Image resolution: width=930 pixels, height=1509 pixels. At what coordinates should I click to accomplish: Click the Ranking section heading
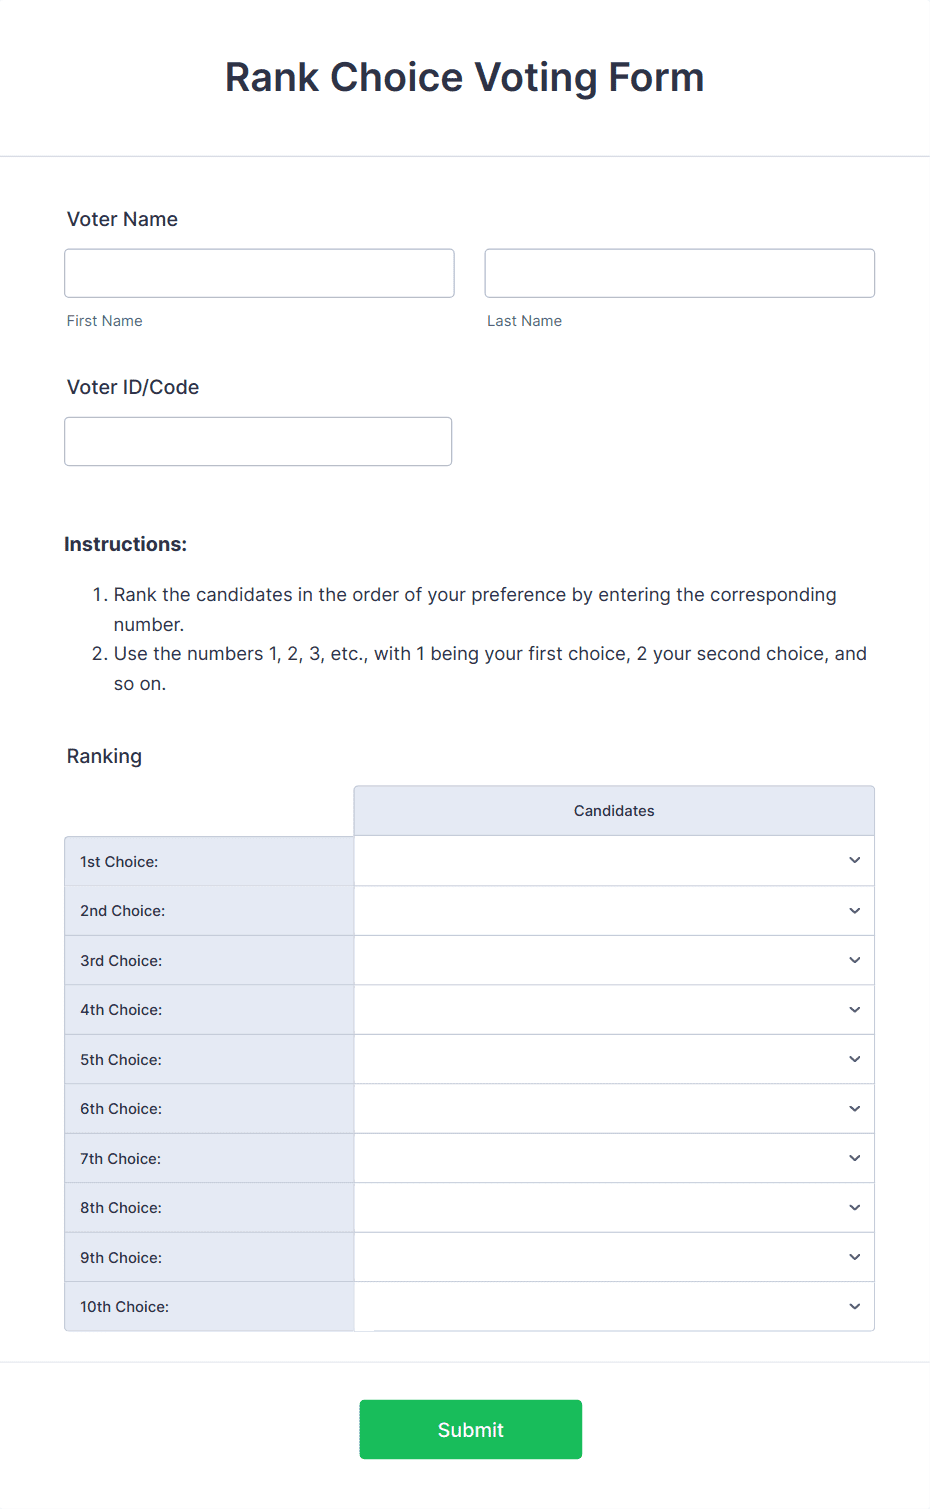[104, 756]
